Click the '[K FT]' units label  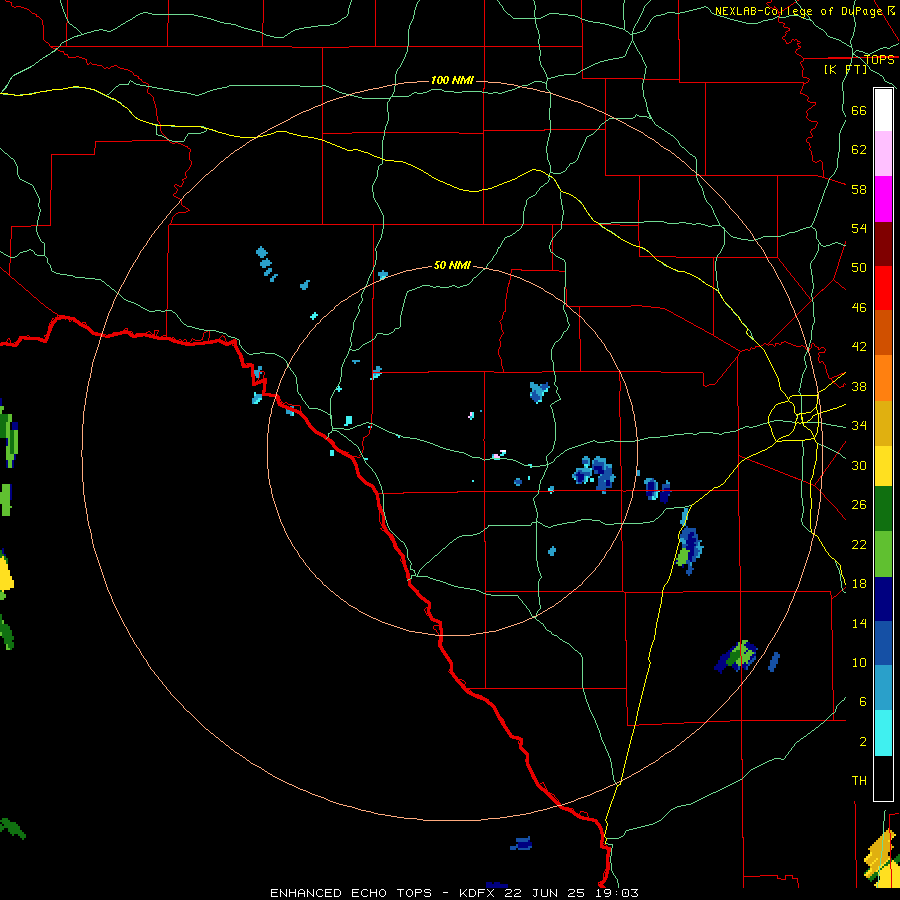pos(845,69)
